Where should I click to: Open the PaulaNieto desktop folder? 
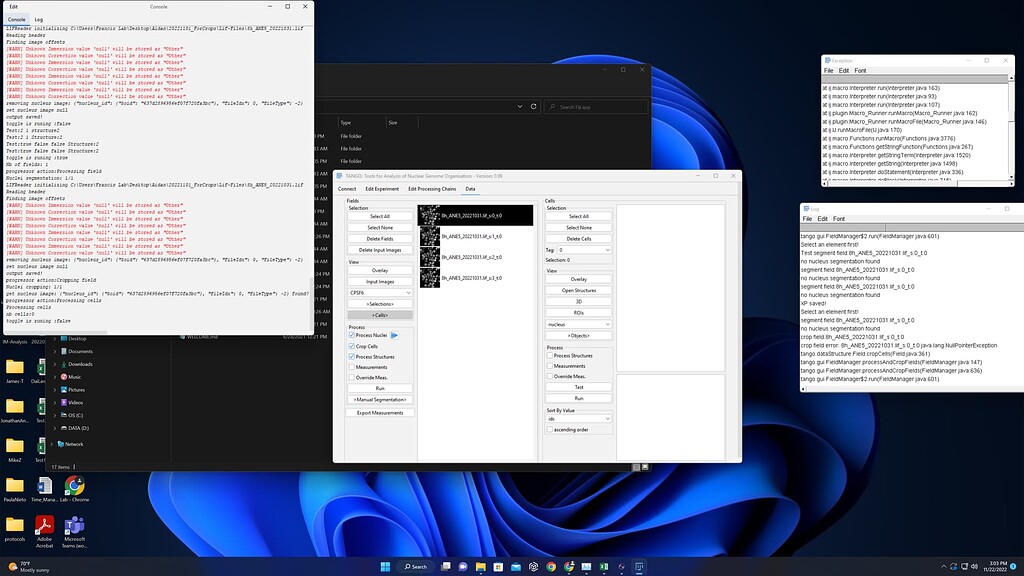[14, 488]
